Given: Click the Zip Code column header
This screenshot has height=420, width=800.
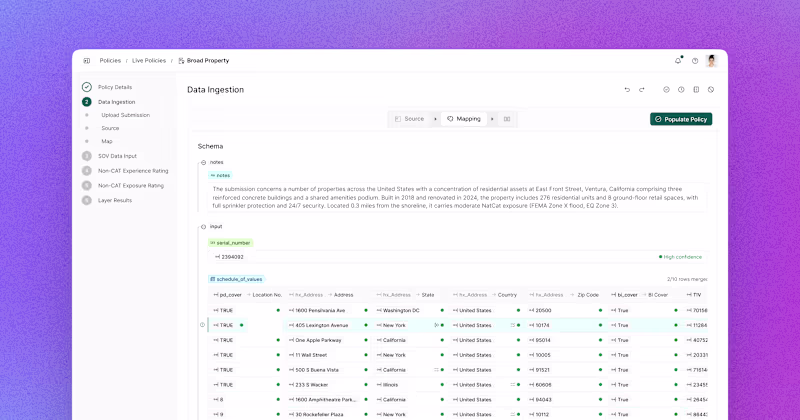Looking at the screenshot, I should point(588,295).
